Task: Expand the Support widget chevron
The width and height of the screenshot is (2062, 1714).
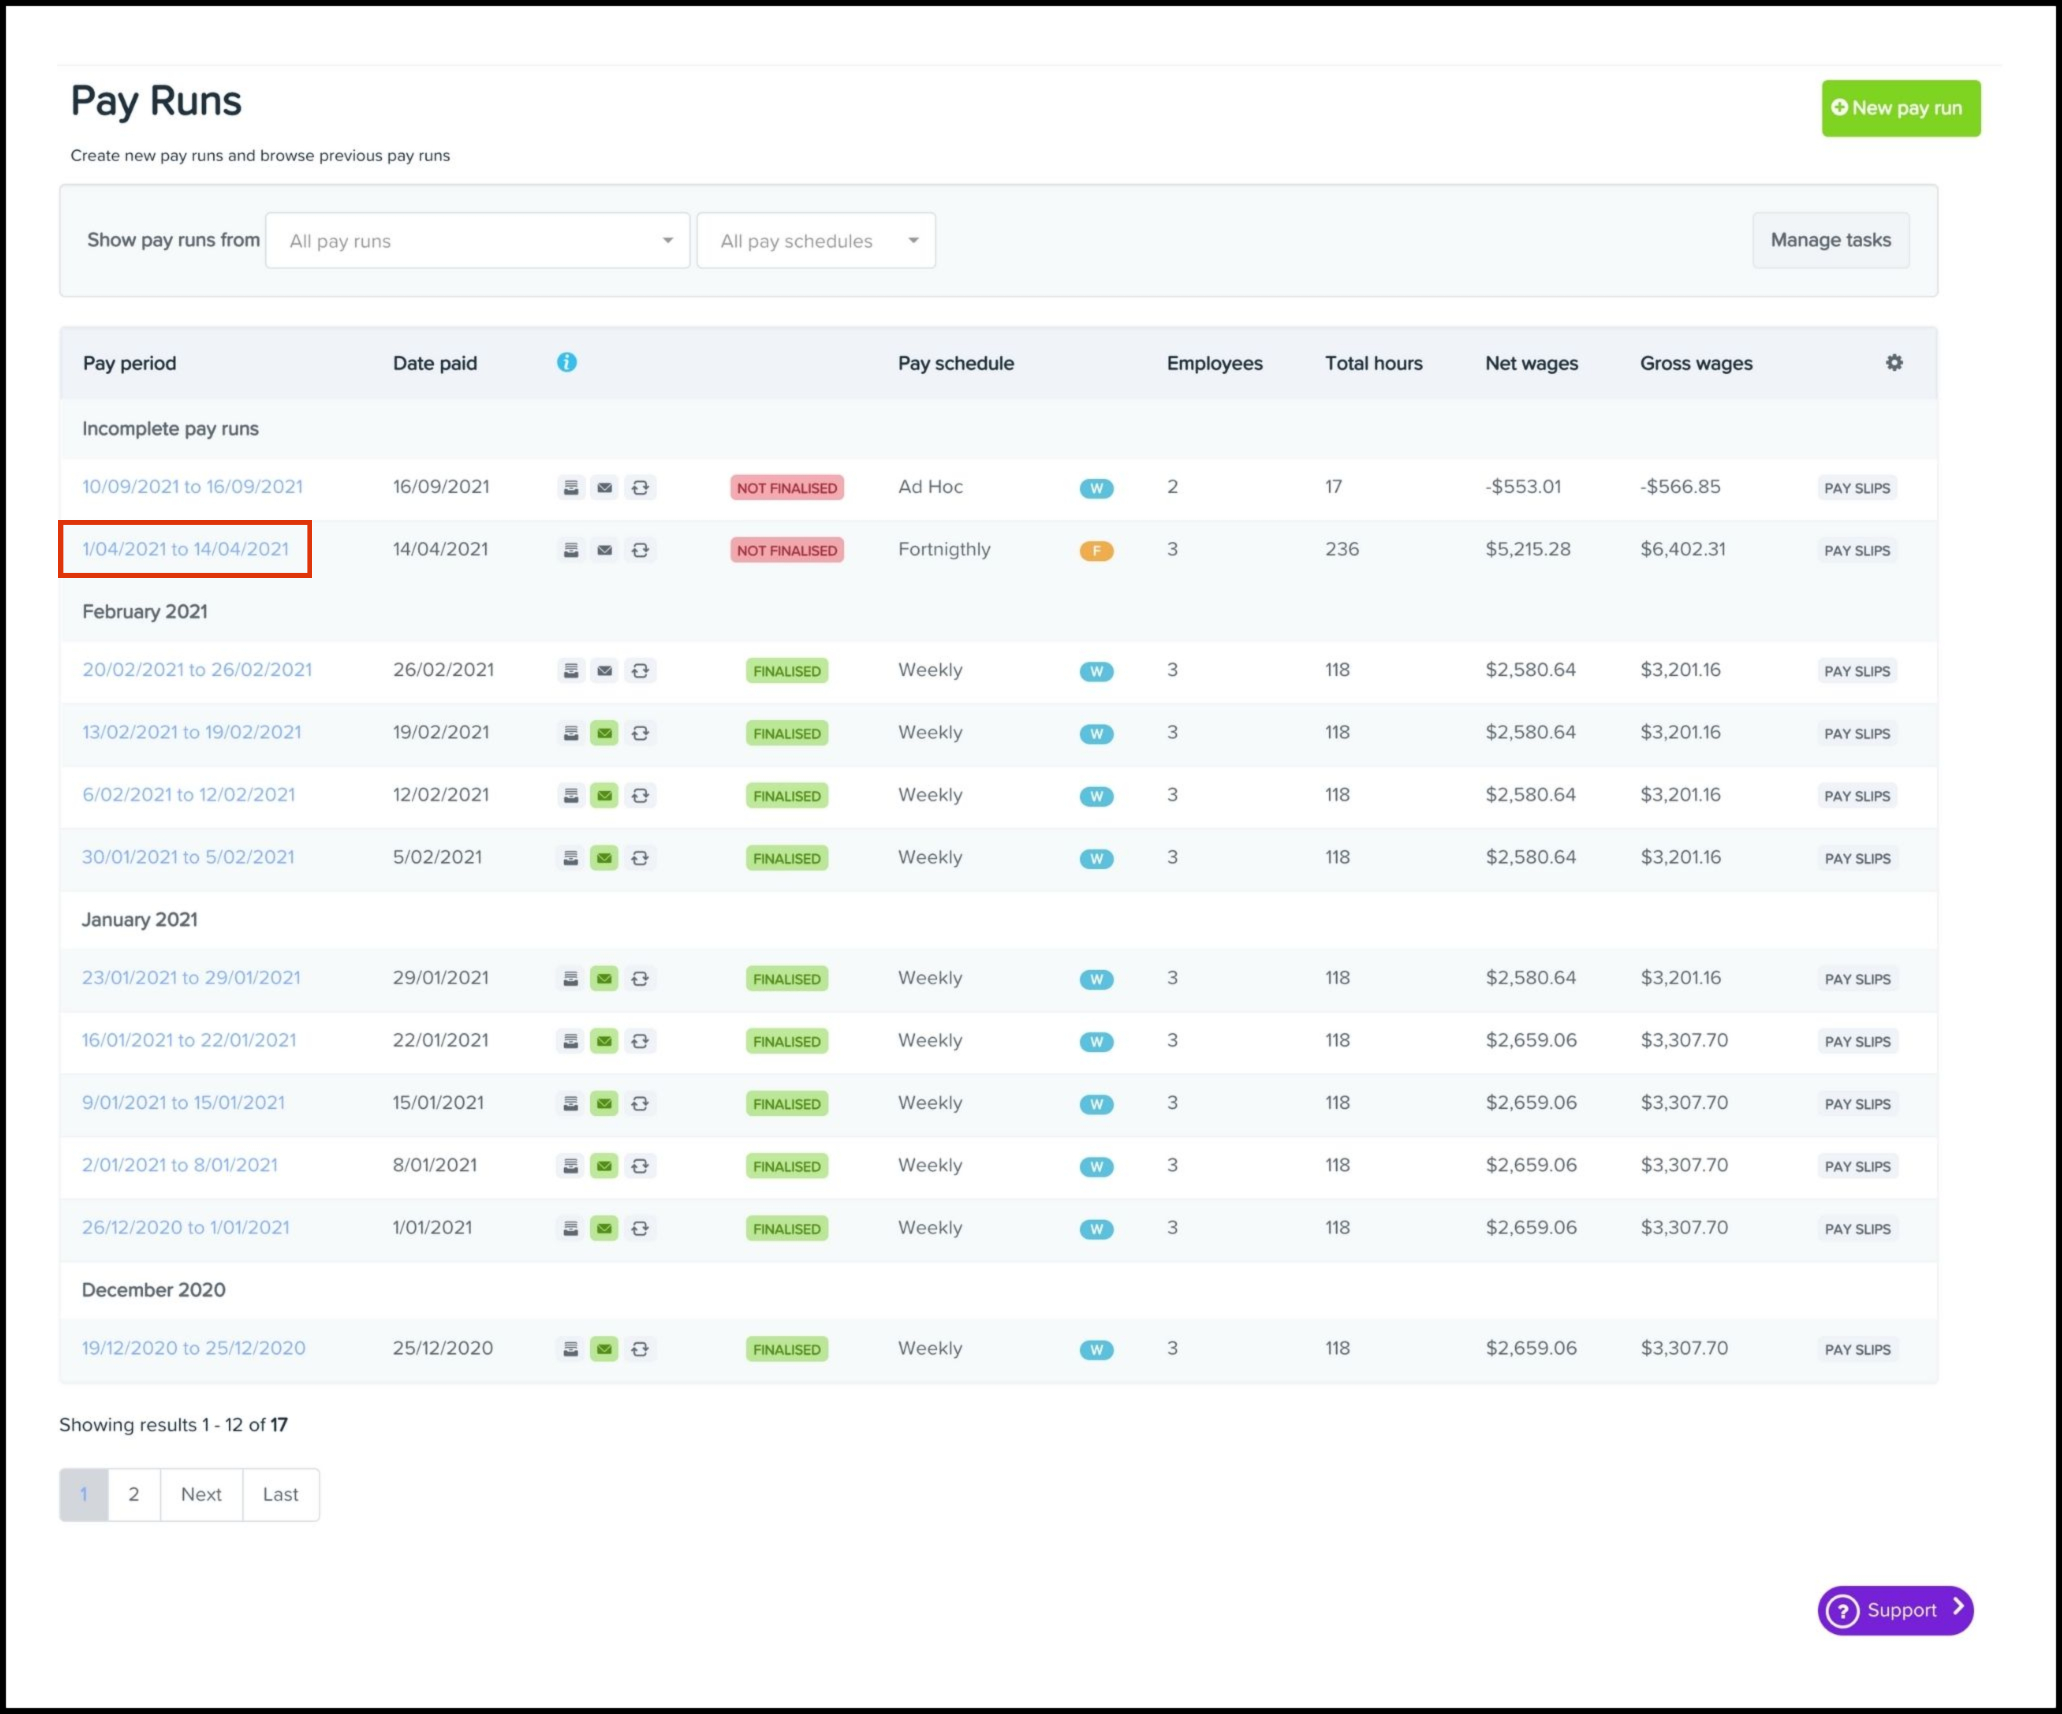Action: click(x=1958, y=1608)
